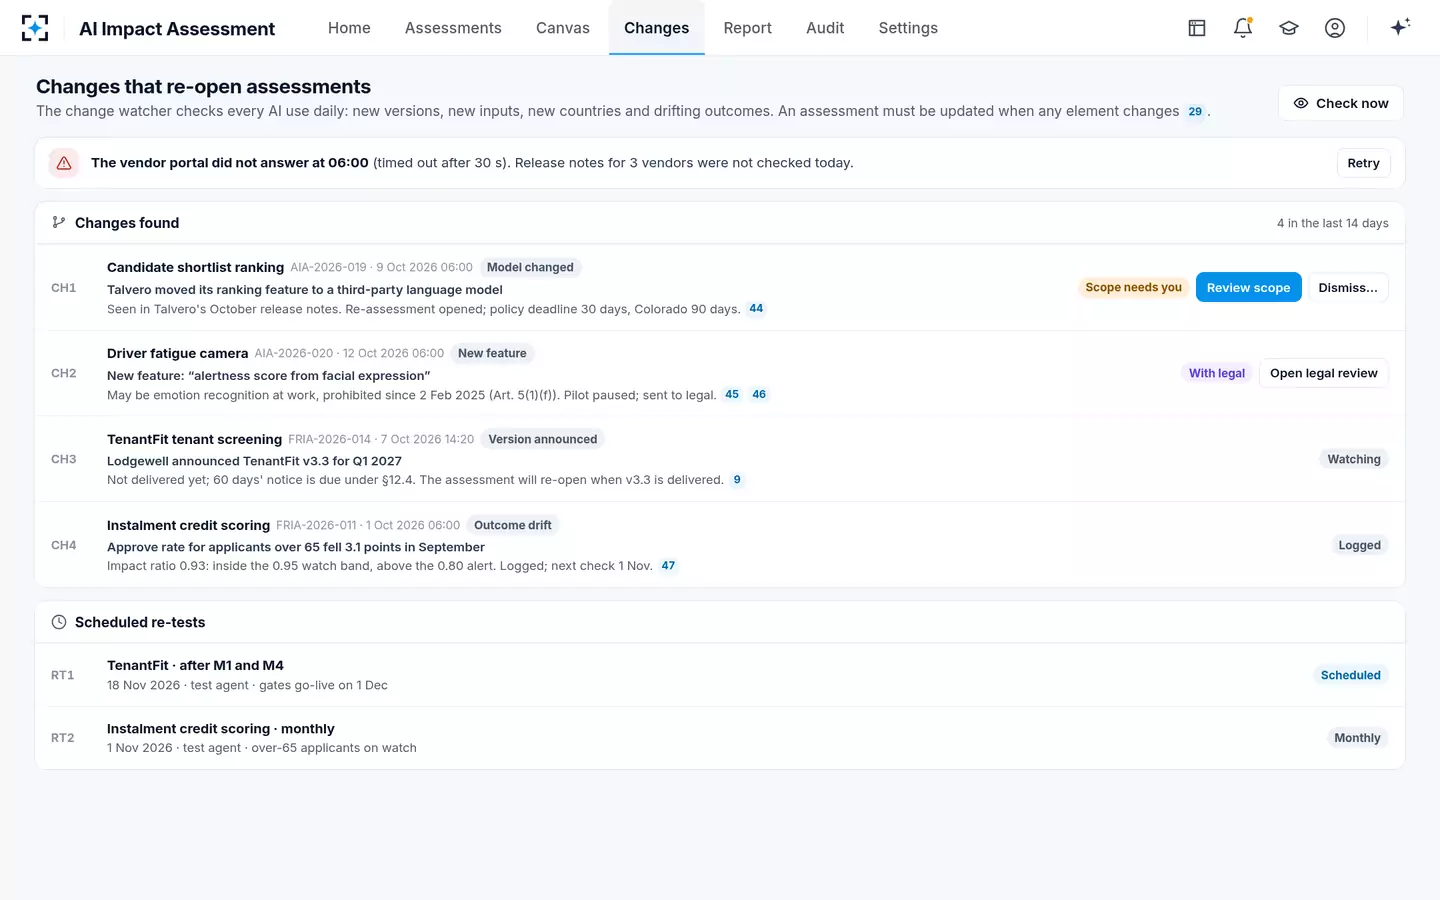1440x900 pixels.
Task: Open the Report tab
Action: (x=748, y=28)
